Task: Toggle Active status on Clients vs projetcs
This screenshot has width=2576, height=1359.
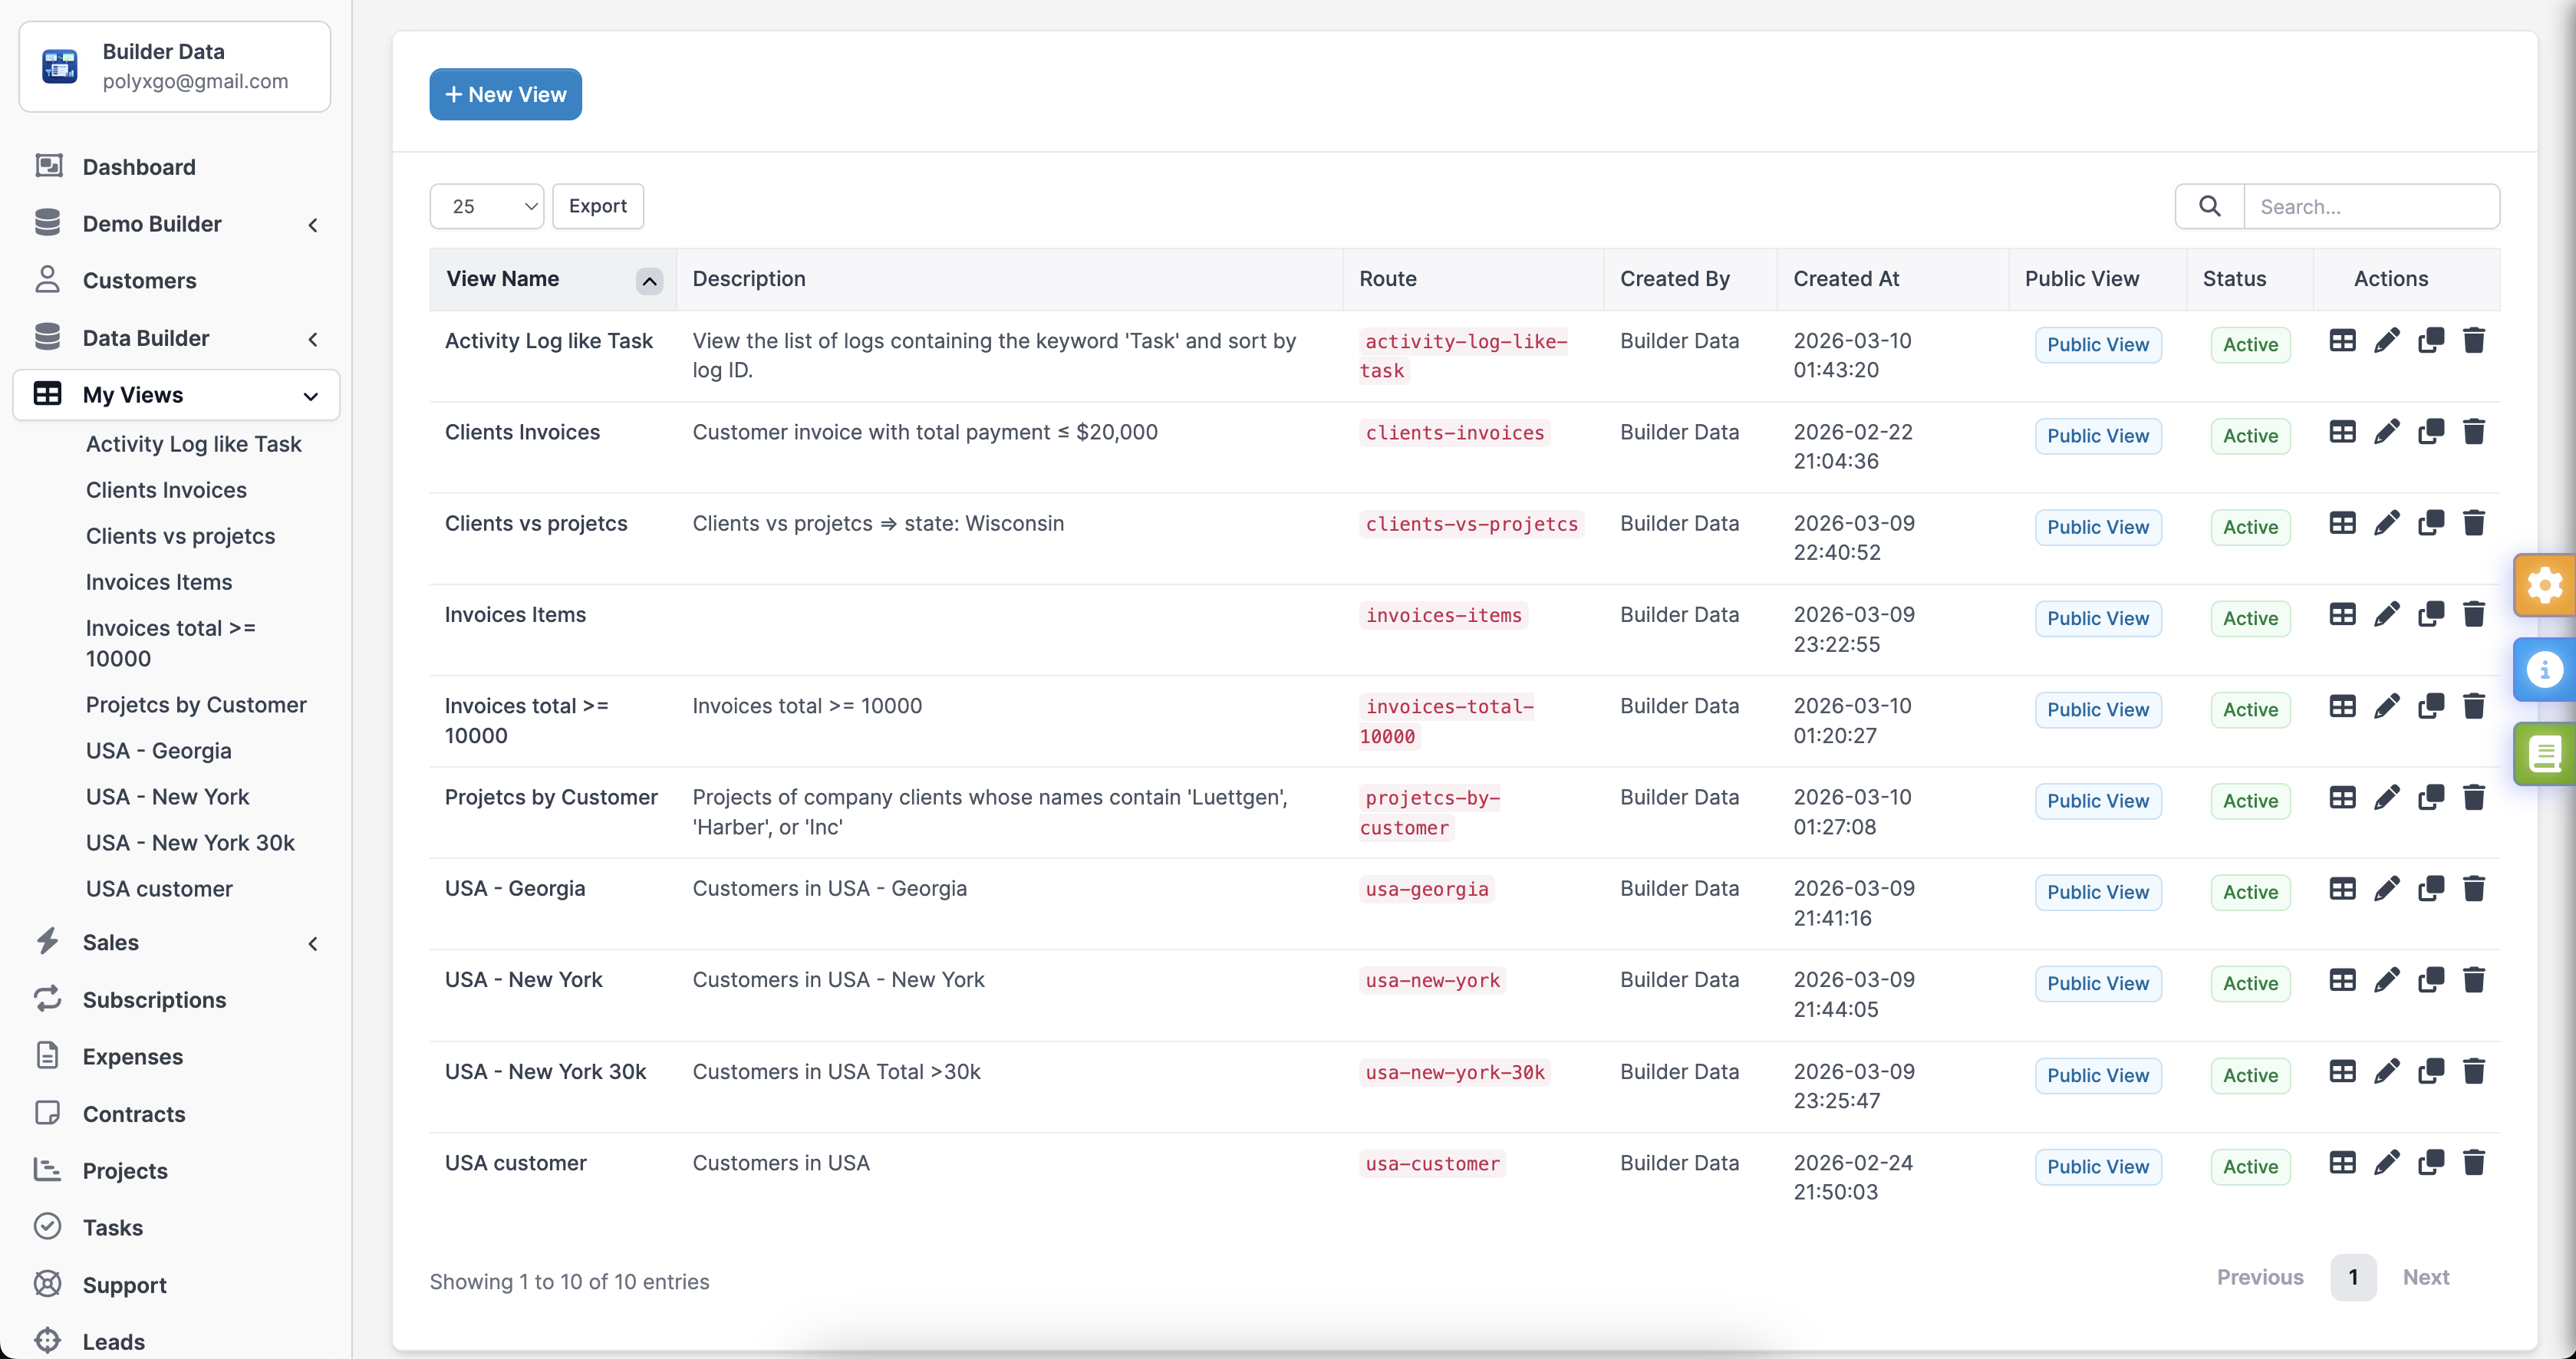Action: (2249, 527)
